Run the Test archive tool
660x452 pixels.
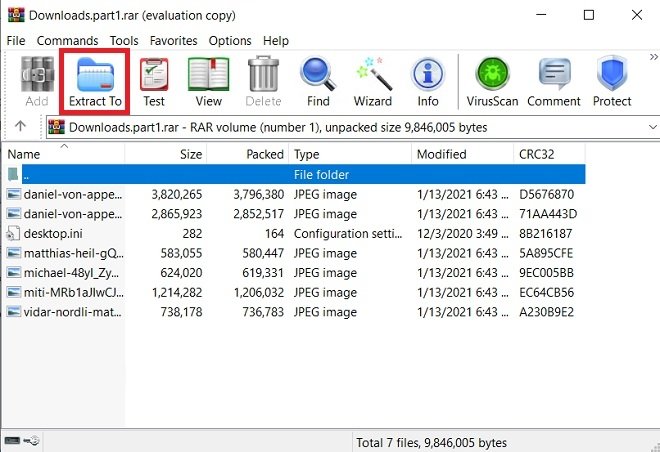(x=154, y=82)
